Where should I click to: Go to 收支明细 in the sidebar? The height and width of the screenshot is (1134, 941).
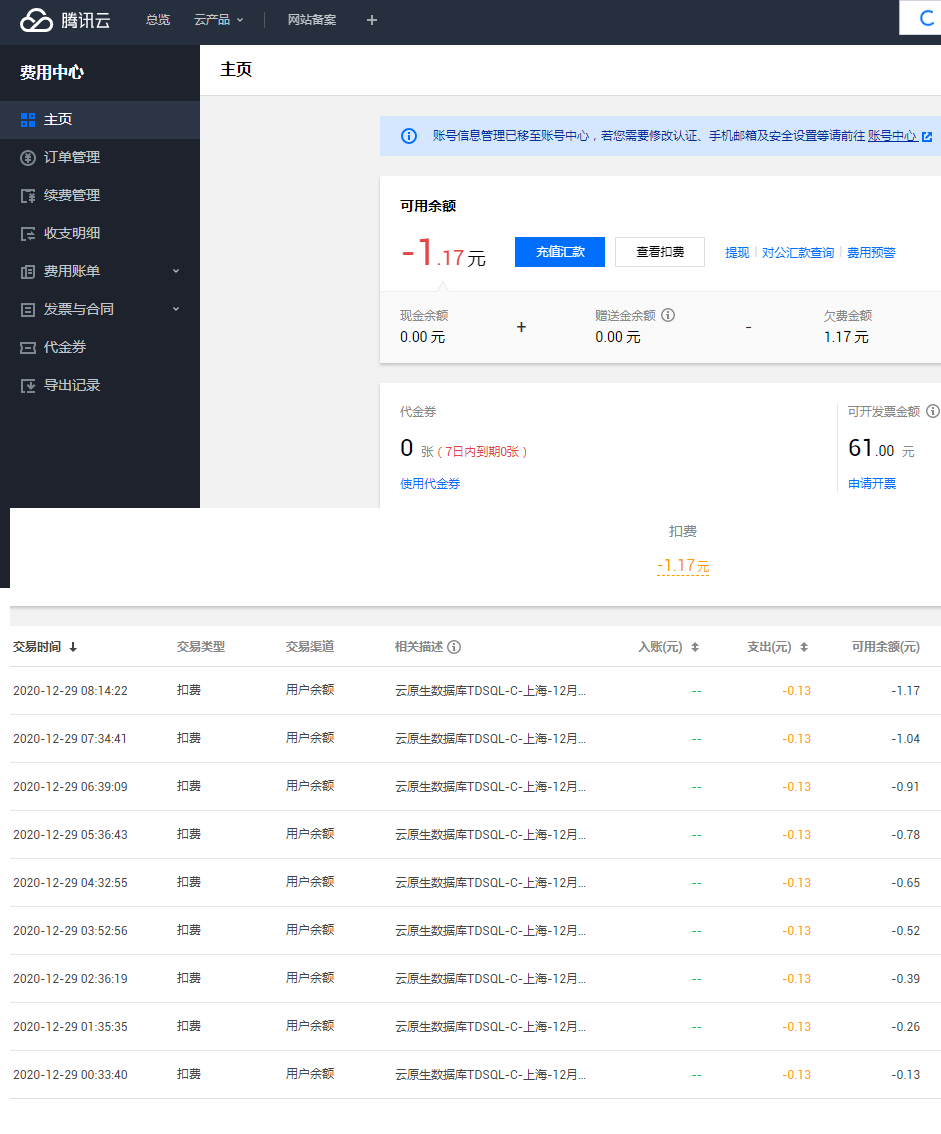pos(71,233)
